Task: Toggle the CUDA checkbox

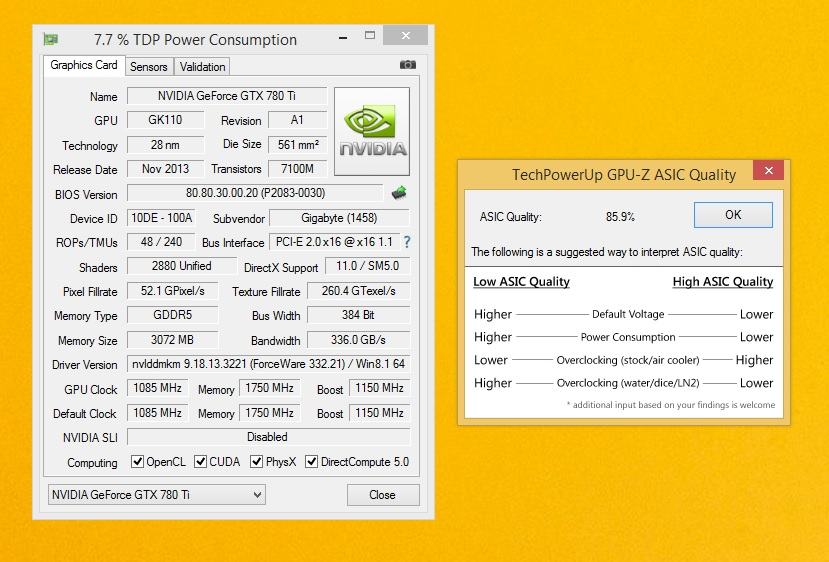Action: click(200, 462)
